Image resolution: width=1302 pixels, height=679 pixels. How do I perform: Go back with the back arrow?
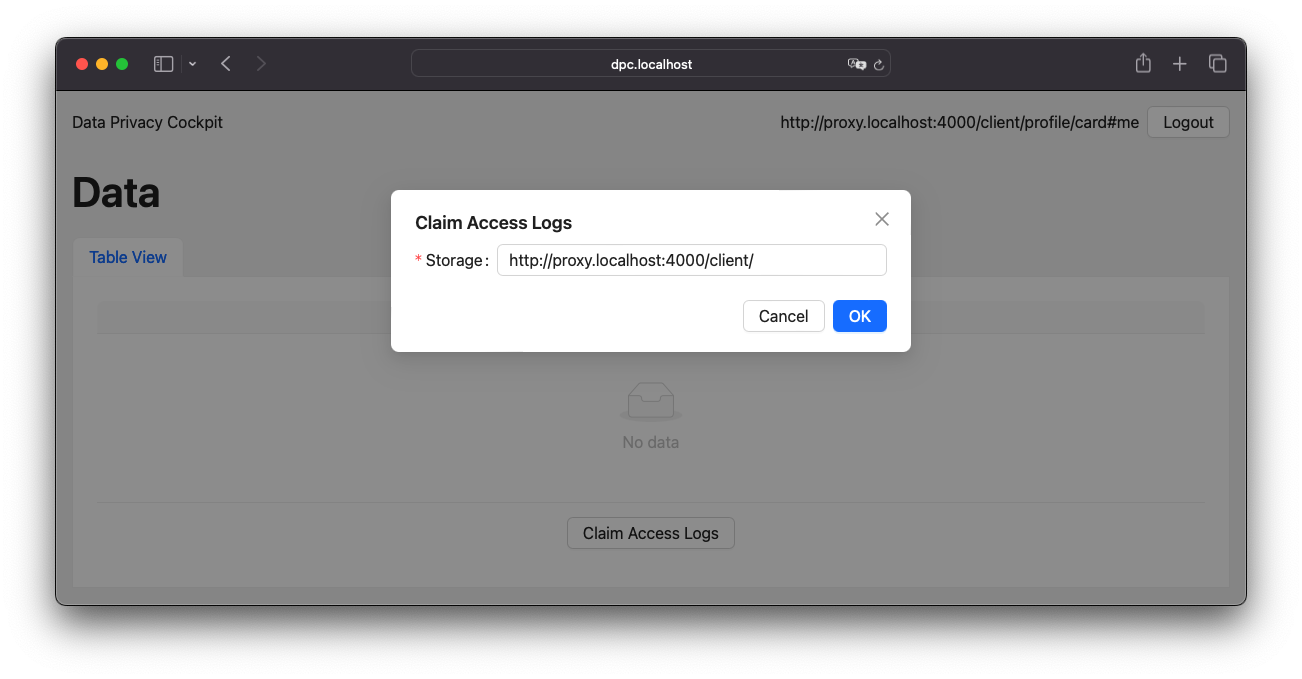click(x=226, y=64)
